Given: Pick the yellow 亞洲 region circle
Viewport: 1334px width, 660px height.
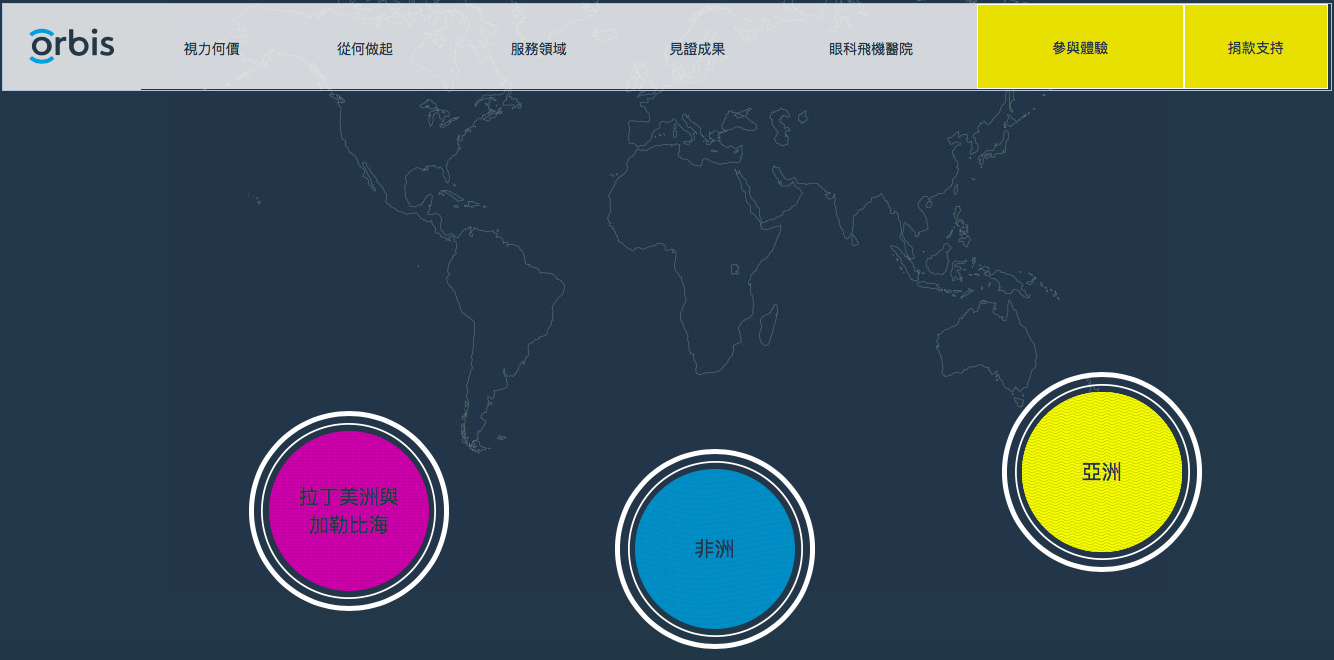Looking at the screenshot, I should [1101, 472].
